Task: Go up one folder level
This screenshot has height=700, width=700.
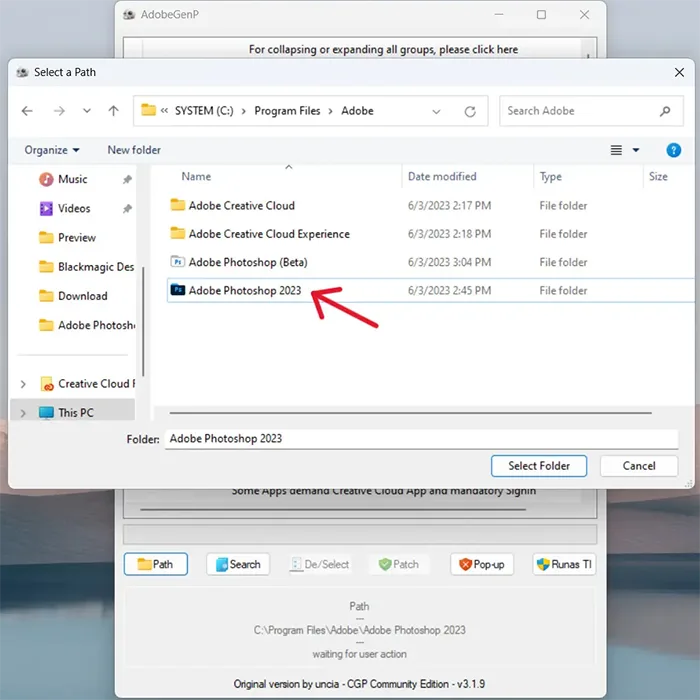Action: (113, 111)
